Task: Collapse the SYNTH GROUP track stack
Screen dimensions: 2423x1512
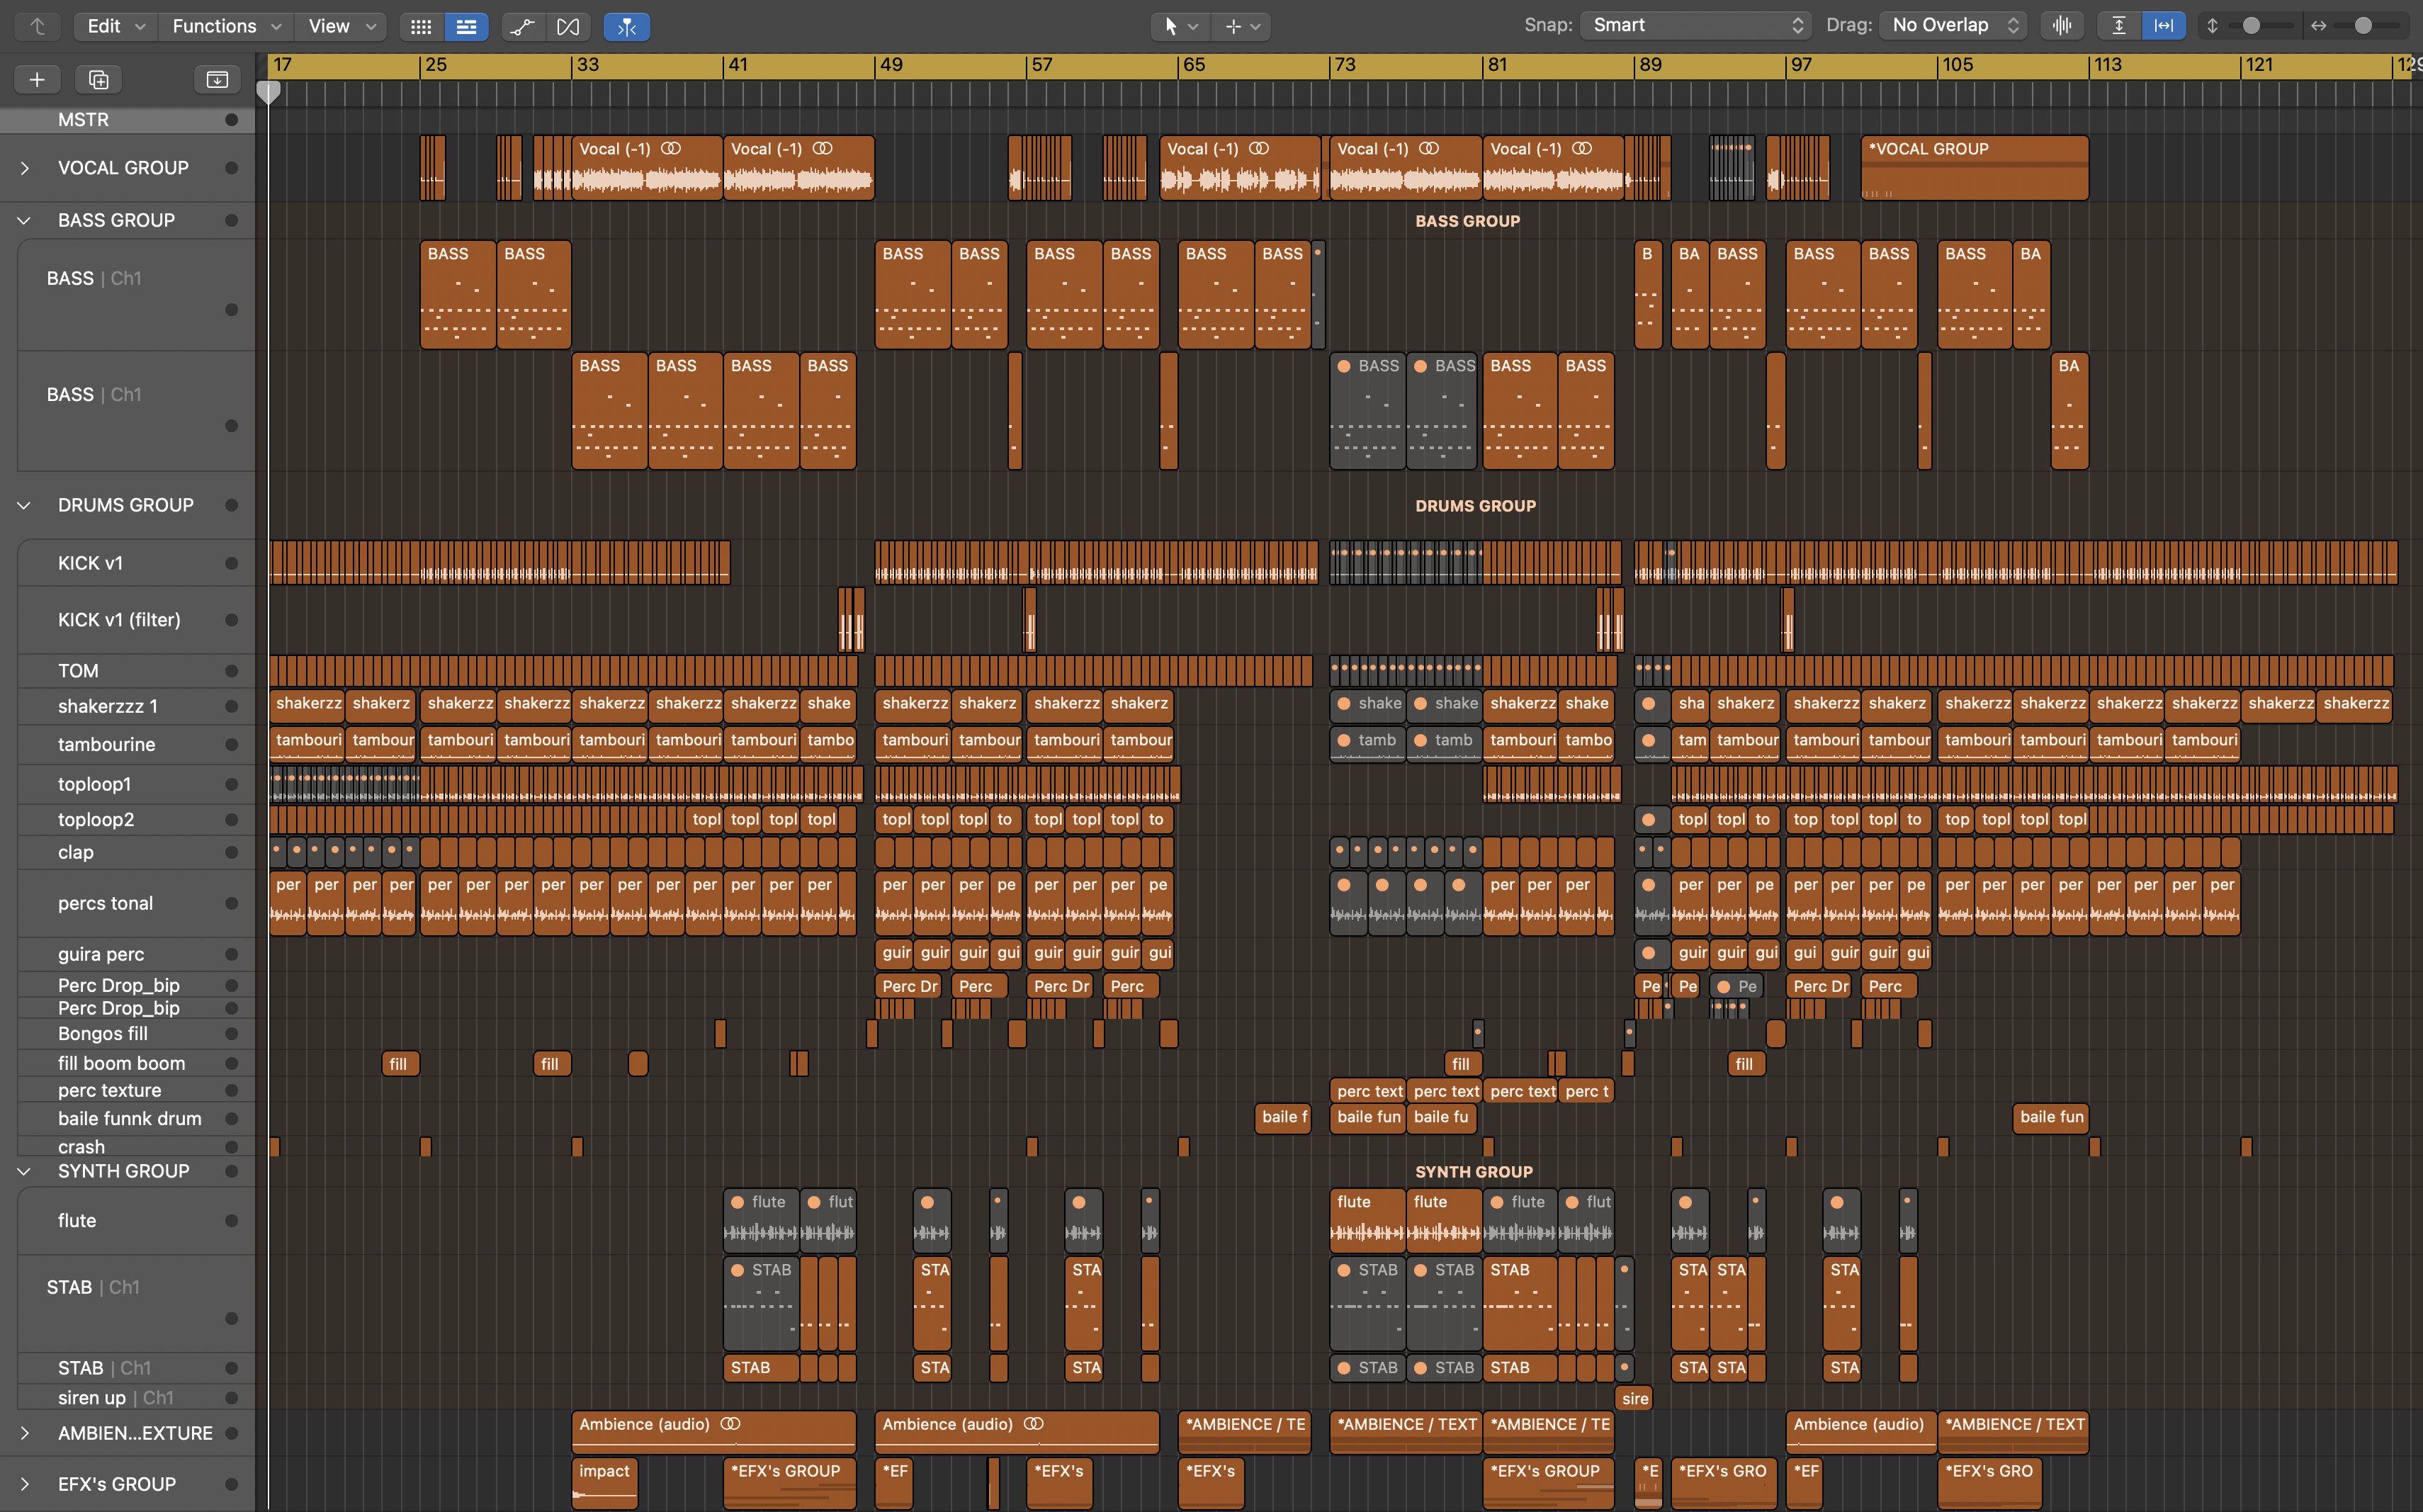Action: [x=25, y=1171]
